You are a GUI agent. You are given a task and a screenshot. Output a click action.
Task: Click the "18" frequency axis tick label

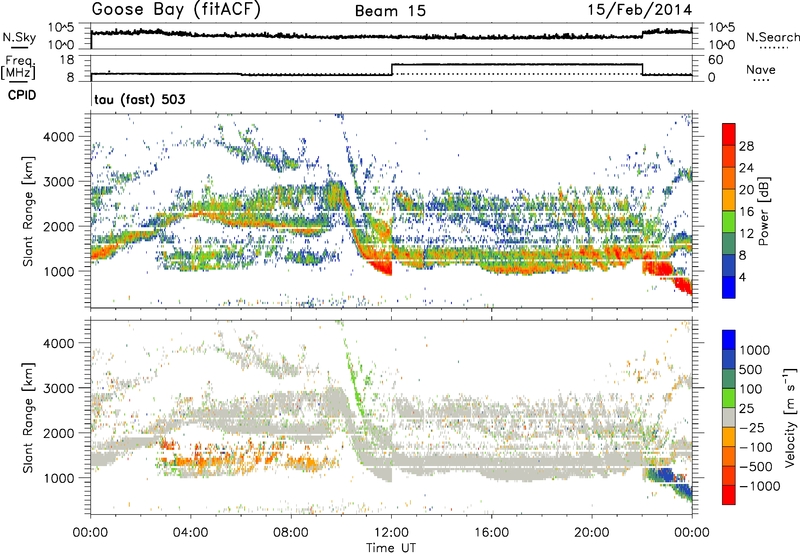[67, 60]
